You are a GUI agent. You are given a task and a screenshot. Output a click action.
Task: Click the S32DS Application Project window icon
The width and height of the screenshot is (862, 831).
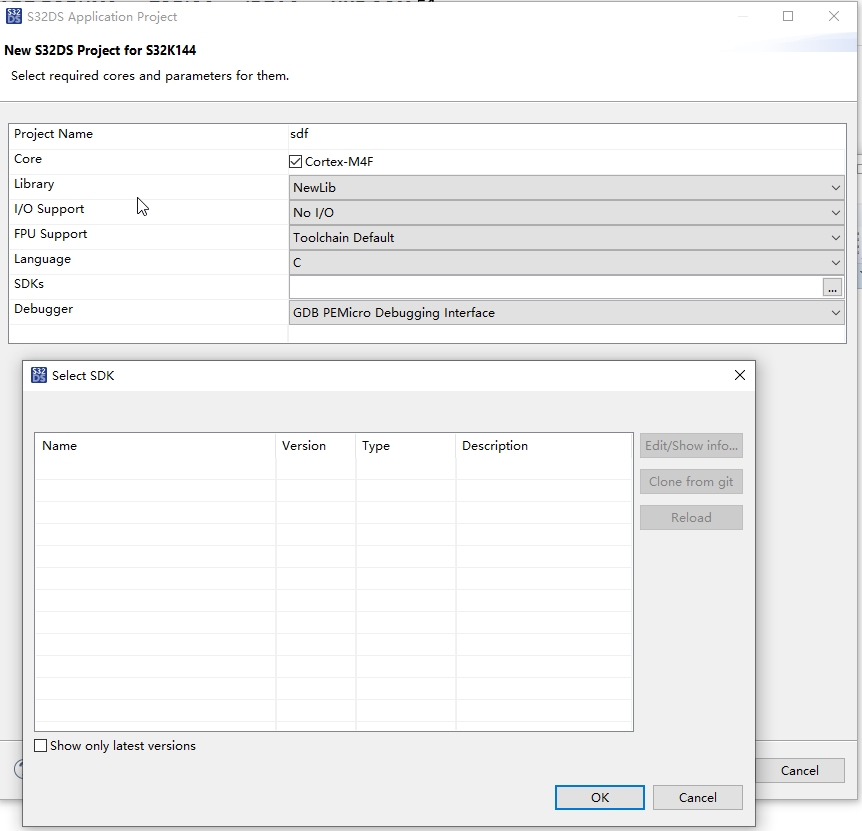click(x=14, y=16)
